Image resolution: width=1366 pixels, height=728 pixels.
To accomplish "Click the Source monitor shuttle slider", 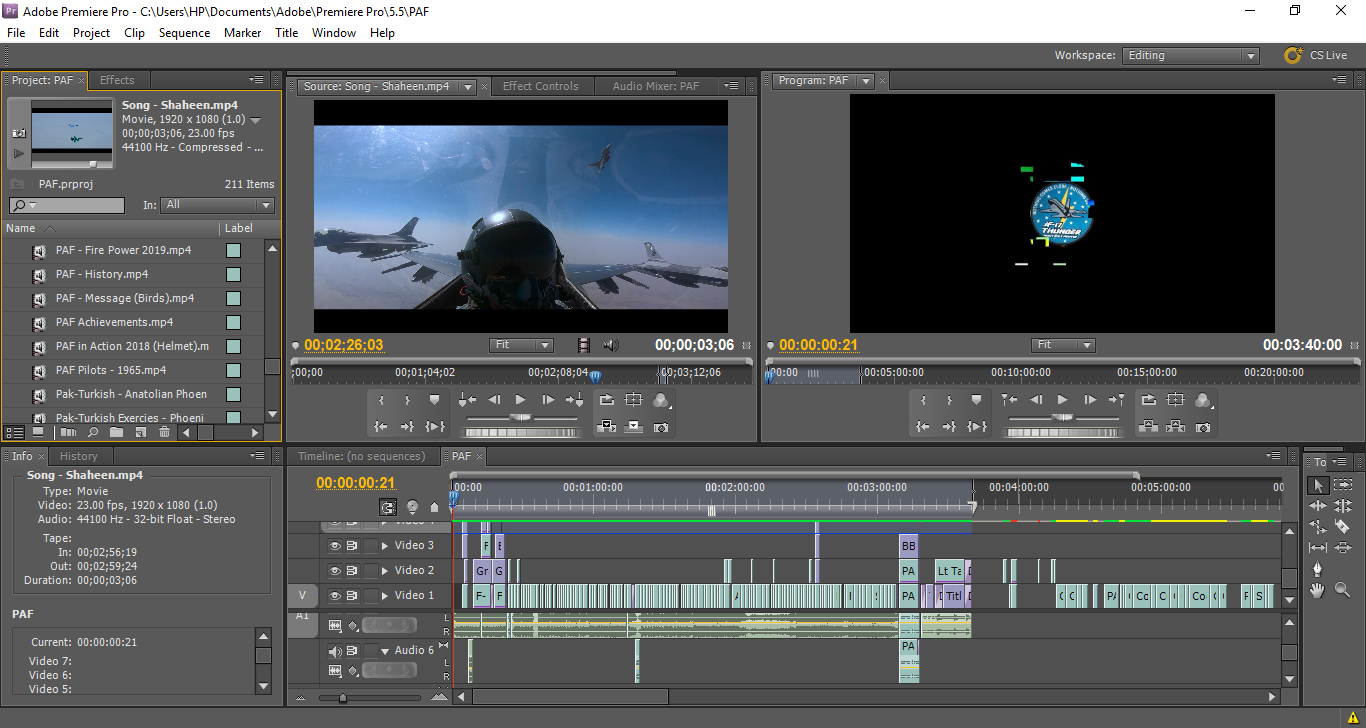I will point(520,418).
